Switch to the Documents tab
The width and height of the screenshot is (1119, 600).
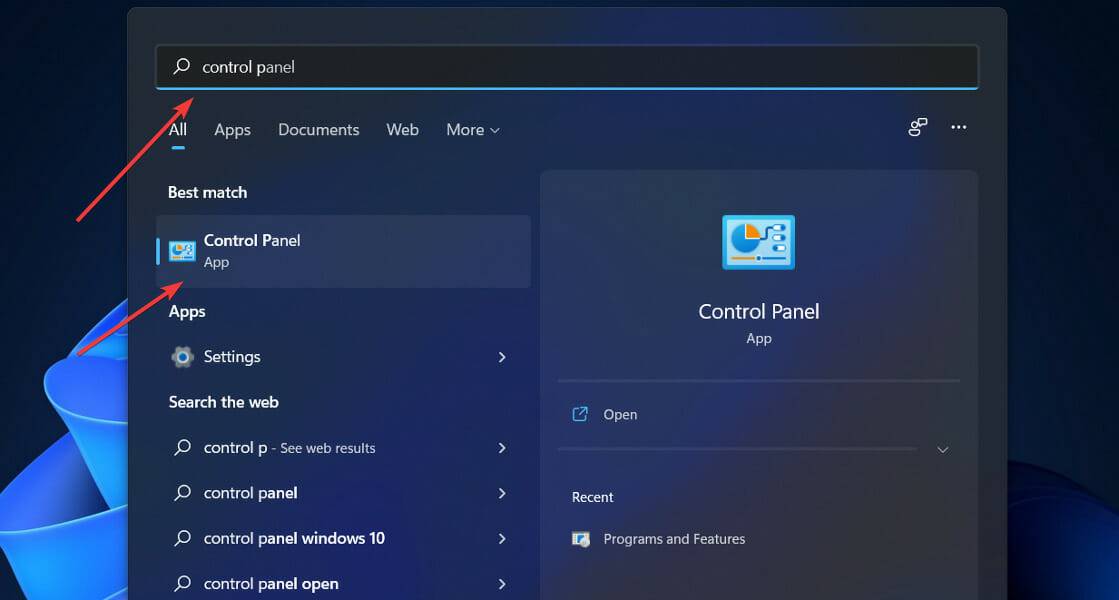point(318,129)
